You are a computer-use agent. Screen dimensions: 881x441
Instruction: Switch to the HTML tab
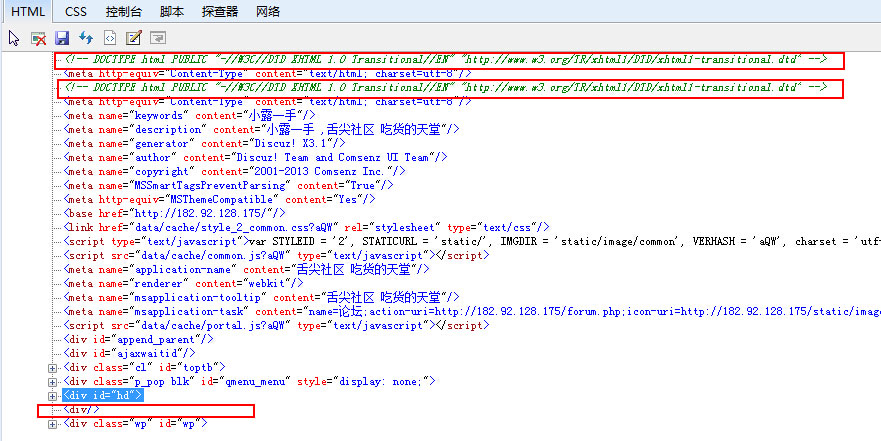[28, 12]
